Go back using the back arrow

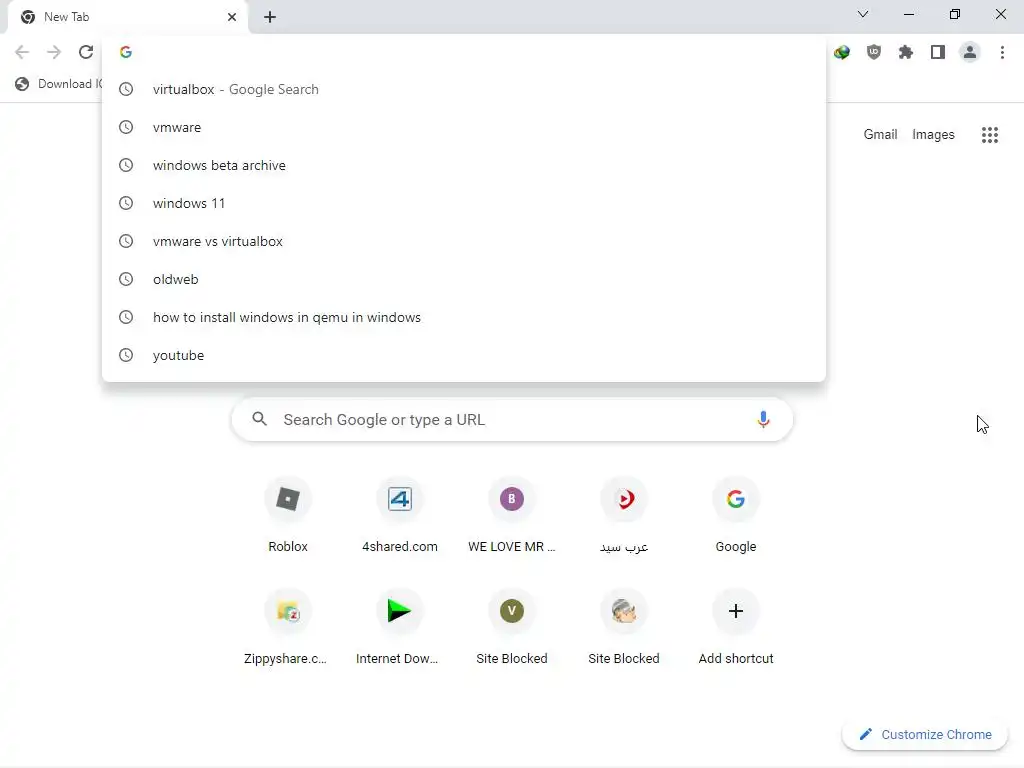(22, 52)
